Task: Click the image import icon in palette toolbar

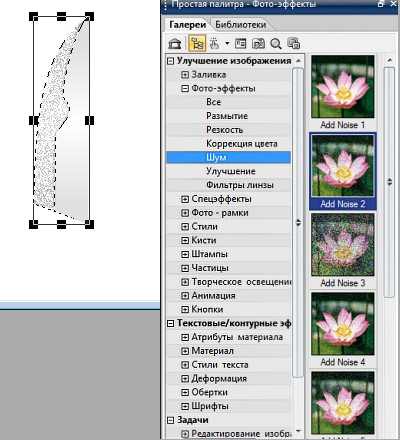Action: point(258,44)
